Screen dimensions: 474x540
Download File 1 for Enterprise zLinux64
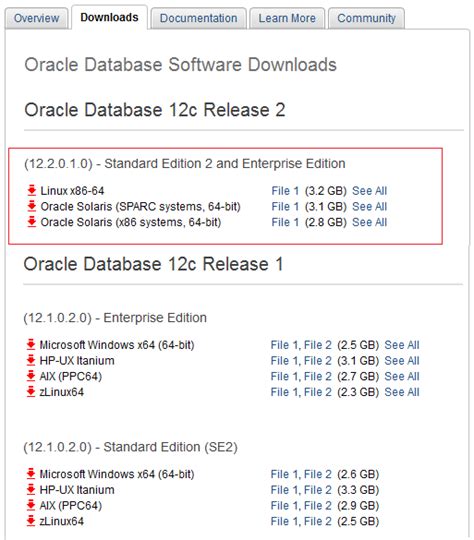(284, 392)
